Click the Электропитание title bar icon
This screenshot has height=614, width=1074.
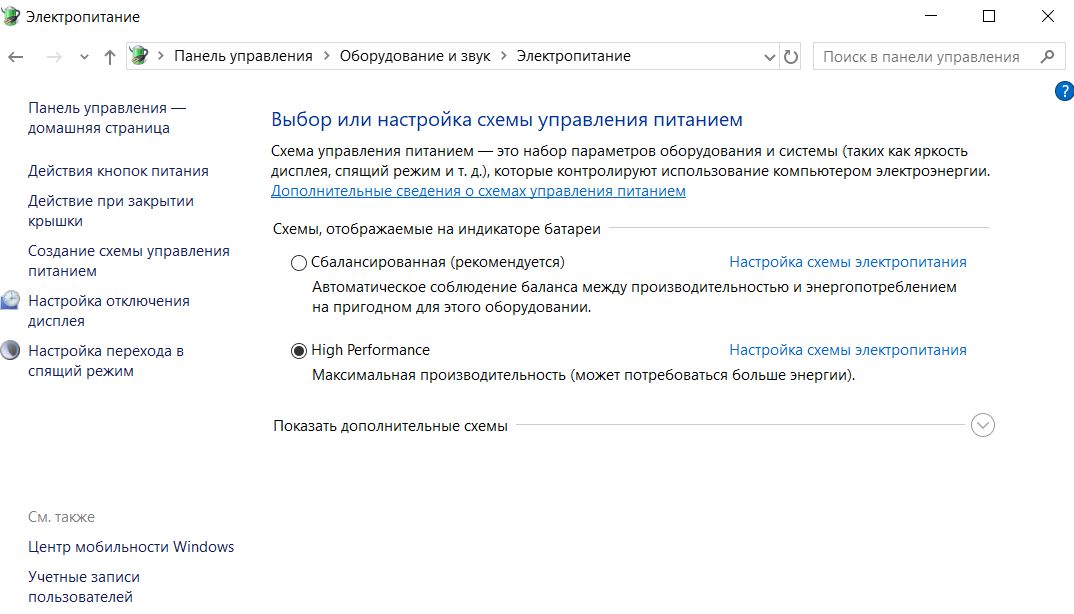point(11,16)
